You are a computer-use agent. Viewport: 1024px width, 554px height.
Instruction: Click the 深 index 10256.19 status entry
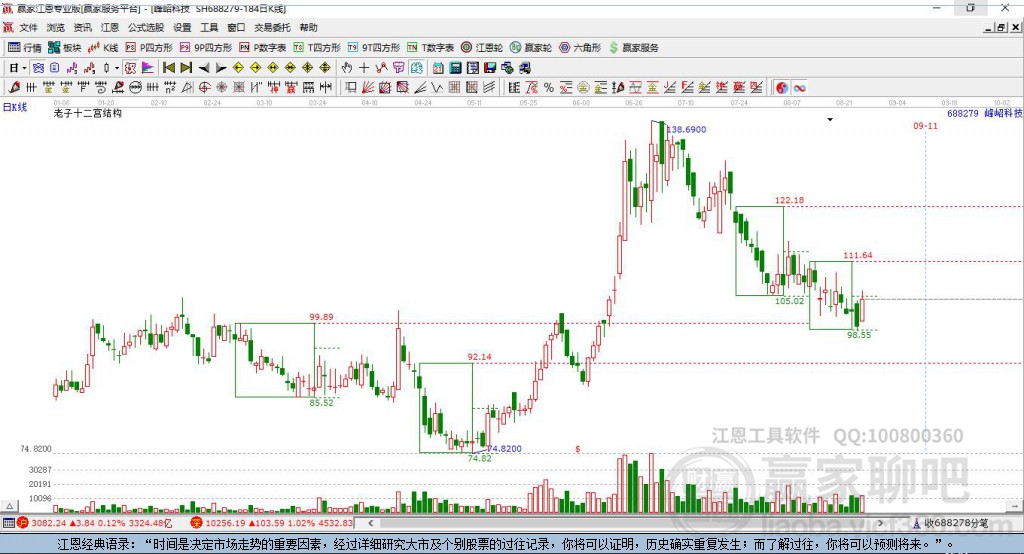point(272,523)
